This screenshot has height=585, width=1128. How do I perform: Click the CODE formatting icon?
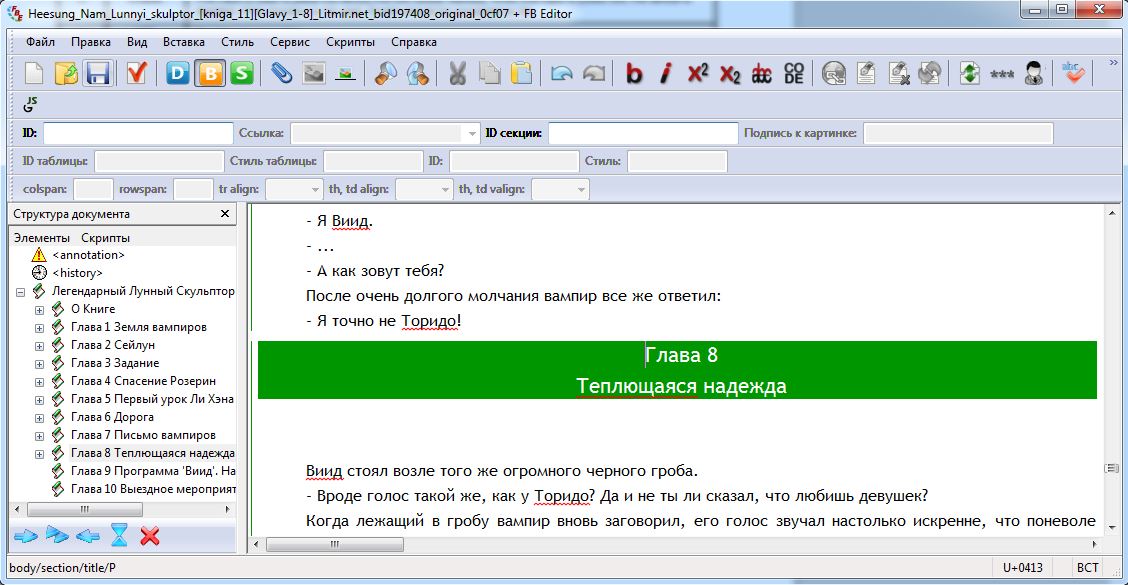(x=793, y=73)
